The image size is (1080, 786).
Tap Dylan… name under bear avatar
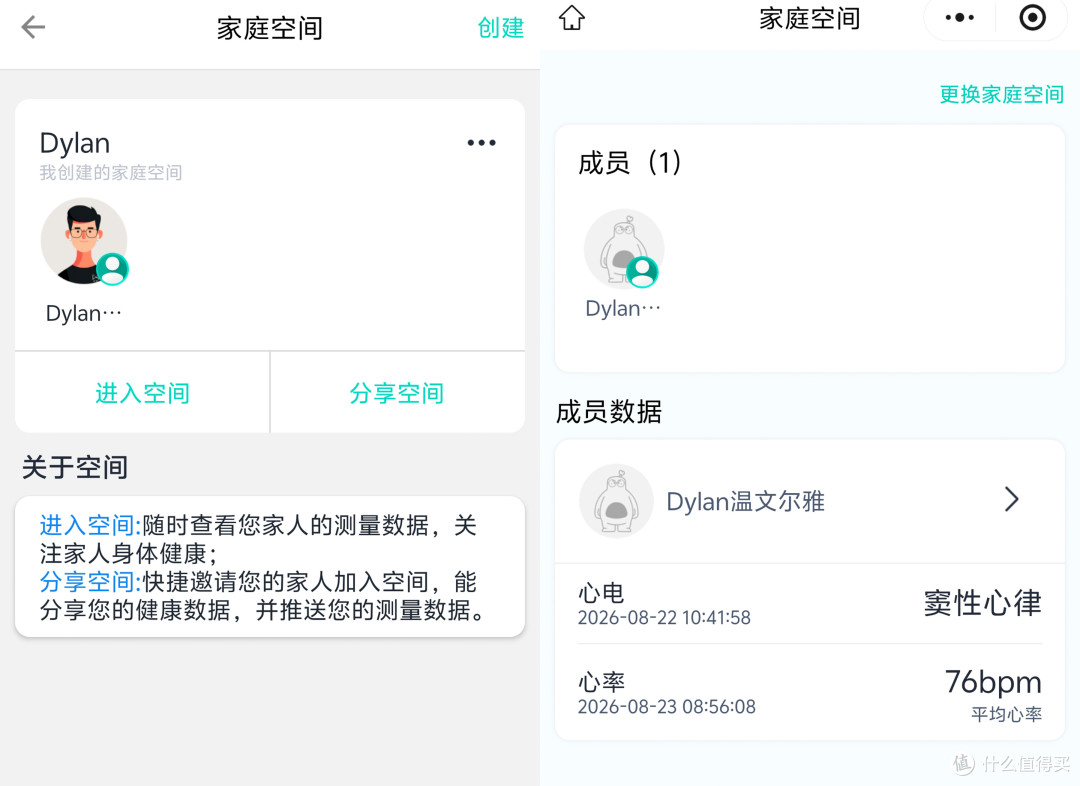[x=623, y=308]
